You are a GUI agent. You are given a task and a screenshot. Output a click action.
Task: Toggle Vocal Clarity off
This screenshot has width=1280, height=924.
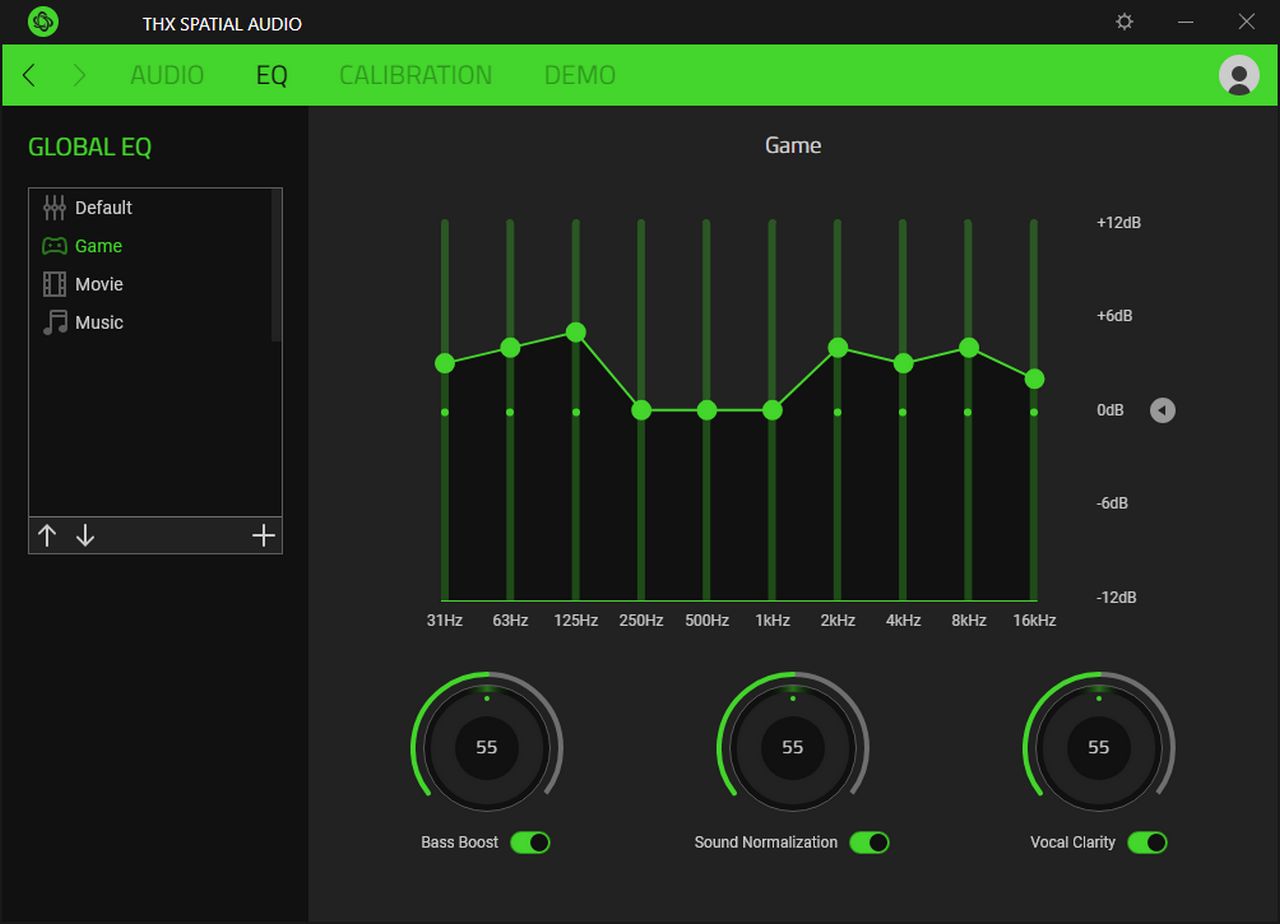point(1147,842)
